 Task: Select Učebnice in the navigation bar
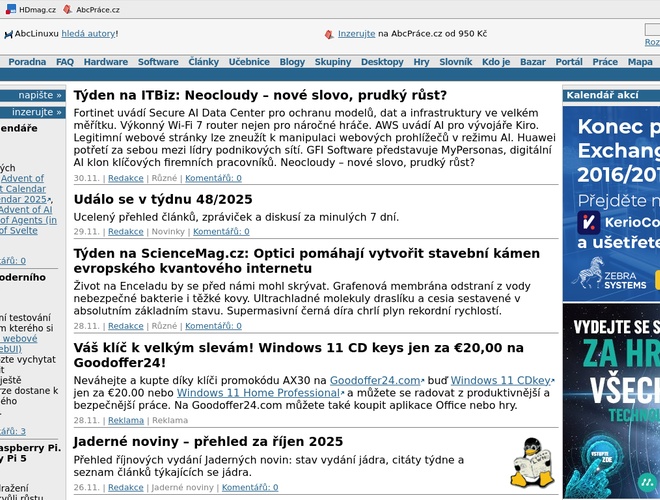click(249, 62)
